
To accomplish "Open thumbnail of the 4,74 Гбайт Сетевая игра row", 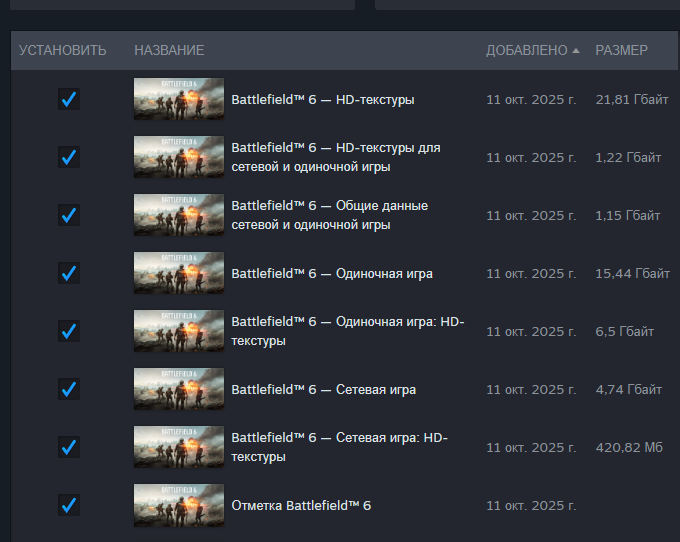I will 179,389.
